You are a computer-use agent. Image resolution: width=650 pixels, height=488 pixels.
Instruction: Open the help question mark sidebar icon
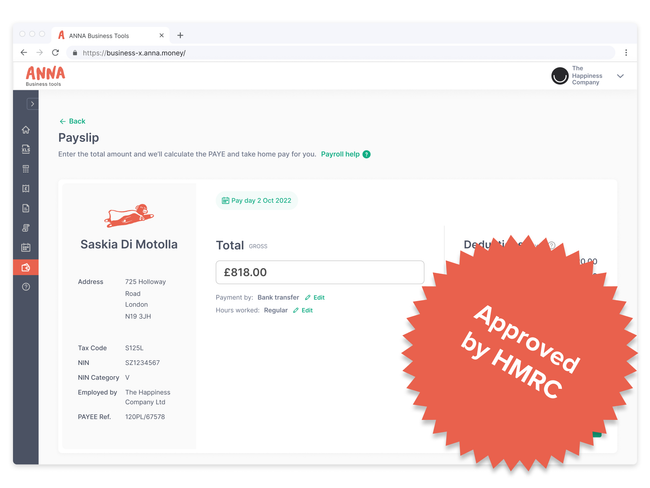tap(26, 287)
